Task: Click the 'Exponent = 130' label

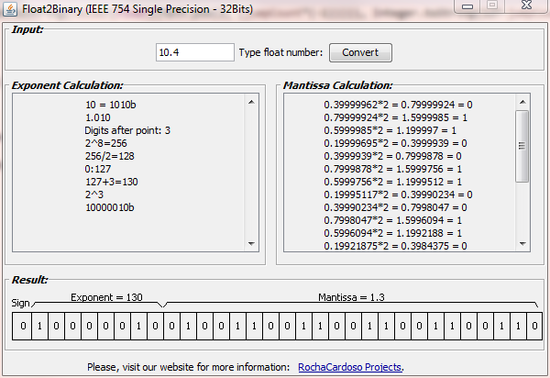Action: pyautogui.click(x=107, y=297)
